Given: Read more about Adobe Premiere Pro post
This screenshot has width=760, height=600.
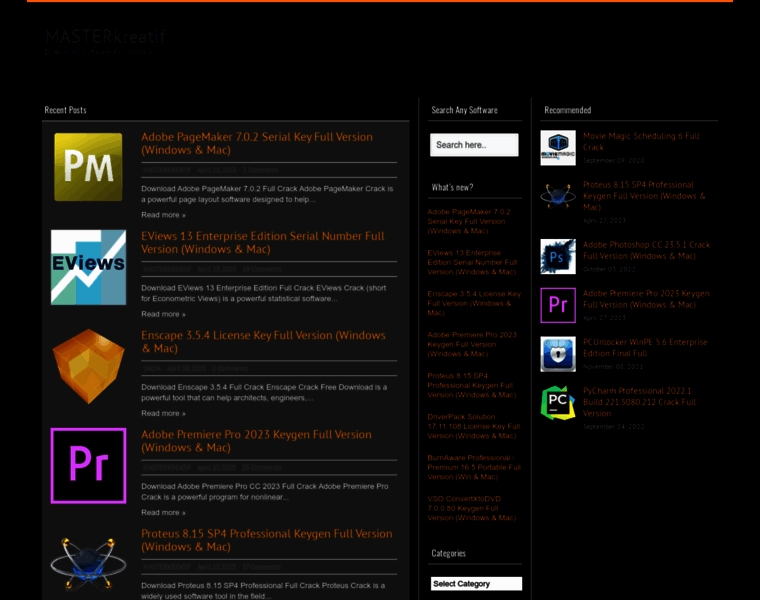Looking at the screenshot, I should click(x=163, y=512).
